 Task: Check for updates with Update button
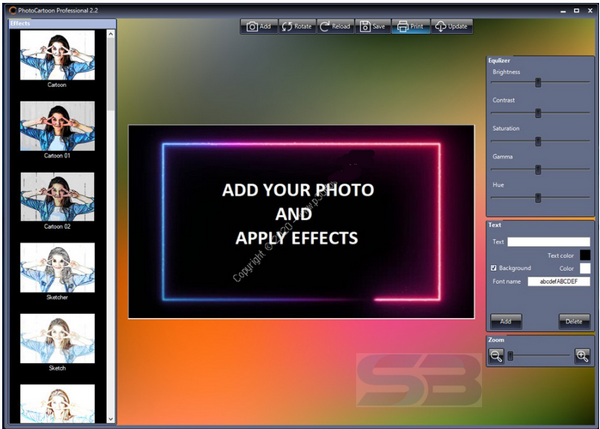click(452, 26)
